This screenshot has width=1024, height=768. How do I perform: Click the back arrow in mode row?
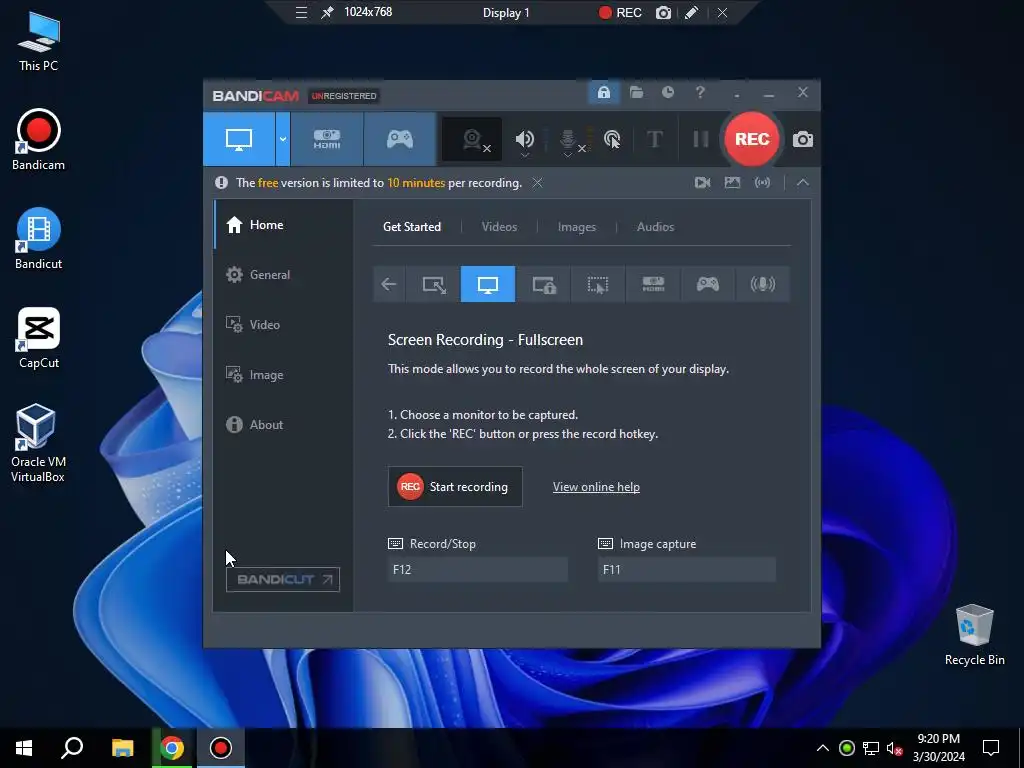point(389,284)
